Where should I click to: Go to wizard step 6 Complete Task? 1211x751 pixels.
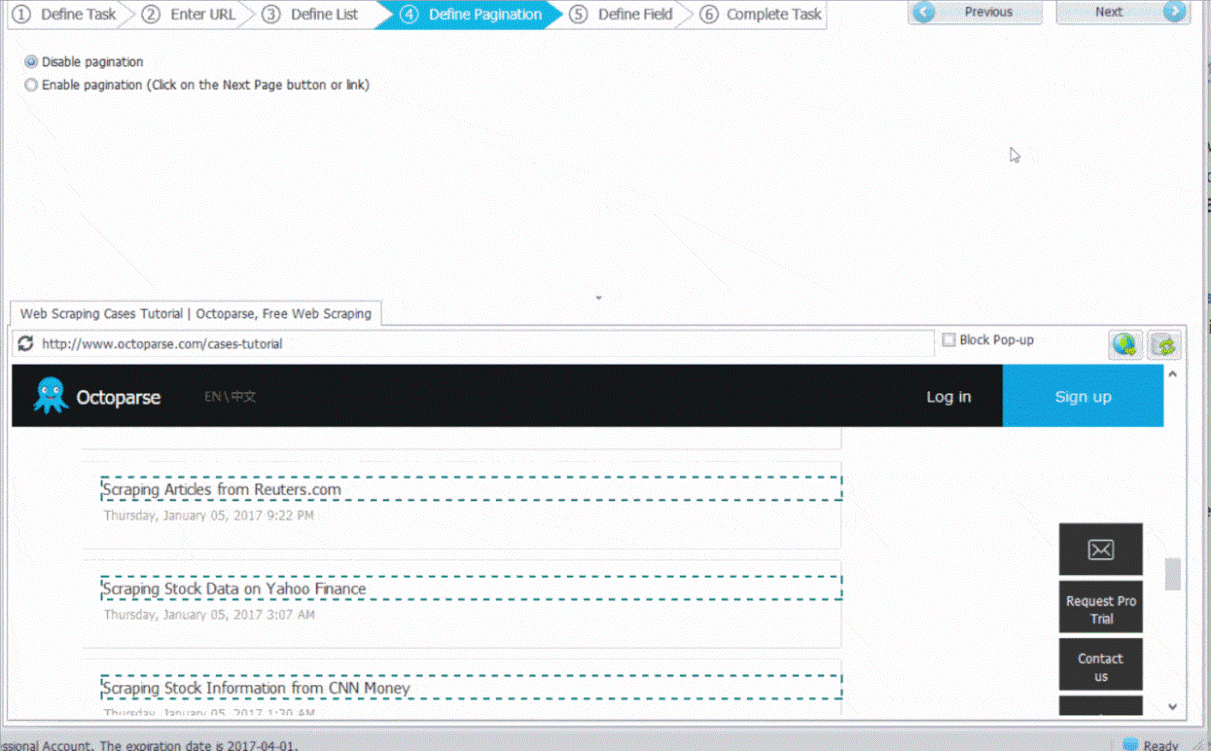762,14
